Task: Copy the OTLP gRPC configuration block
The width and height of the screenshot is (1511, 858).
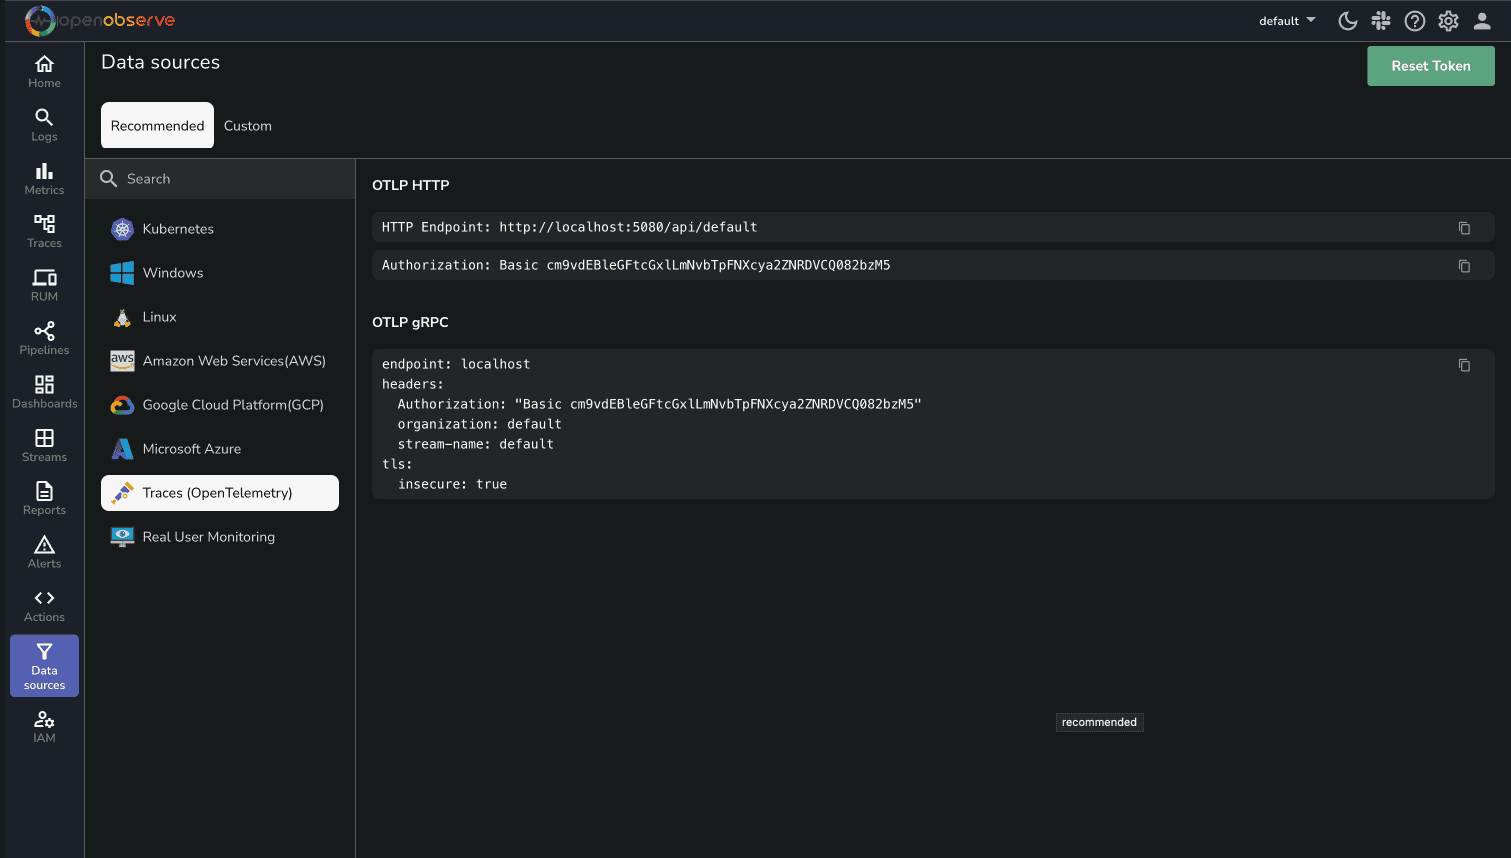Action: pos(1464,365)
